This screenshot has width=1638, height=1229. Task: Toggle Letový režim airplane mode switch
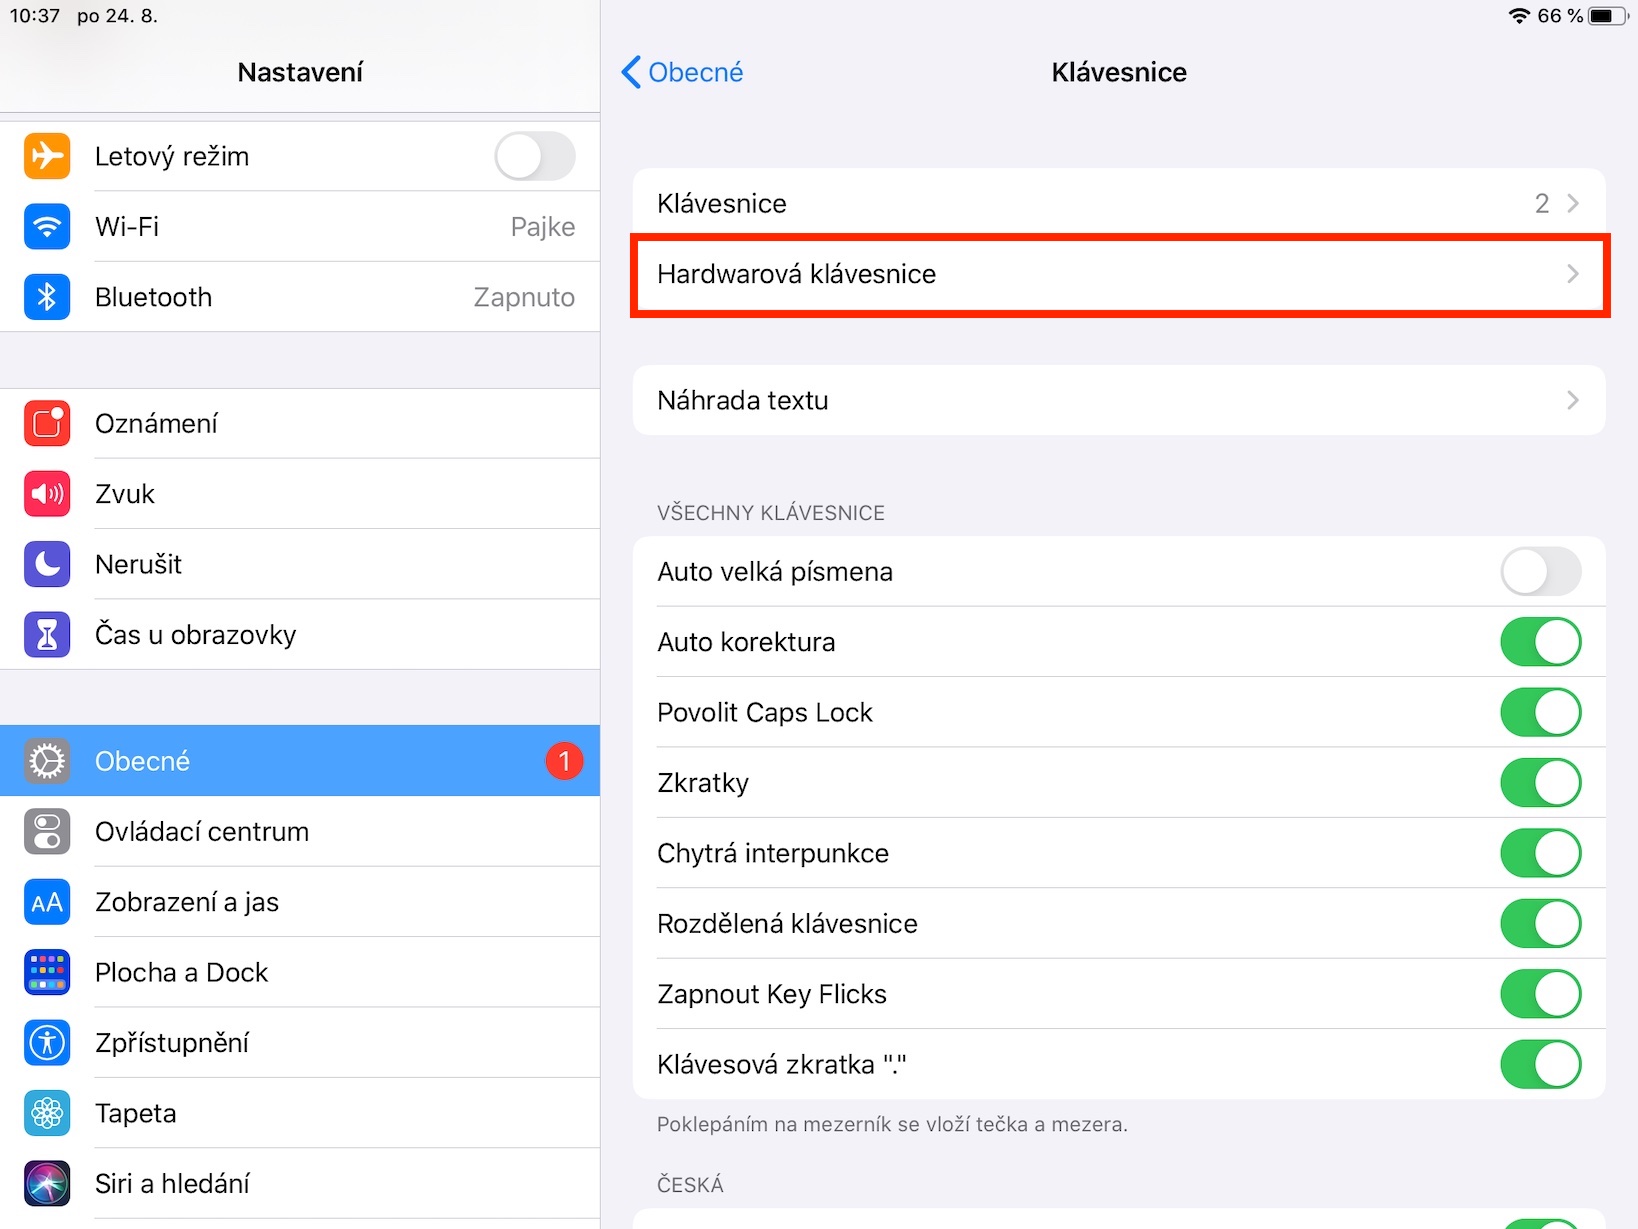point(535,157)
